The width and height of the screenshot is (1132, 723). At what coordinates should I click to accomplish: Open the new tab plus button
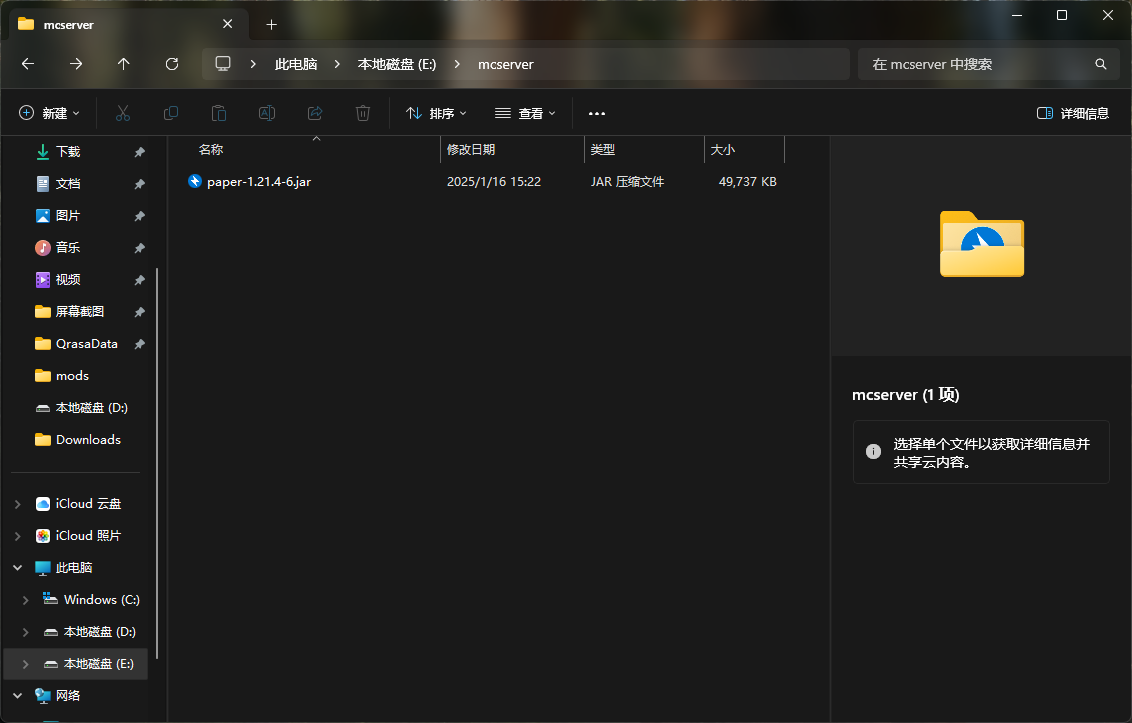coord(271,24)
